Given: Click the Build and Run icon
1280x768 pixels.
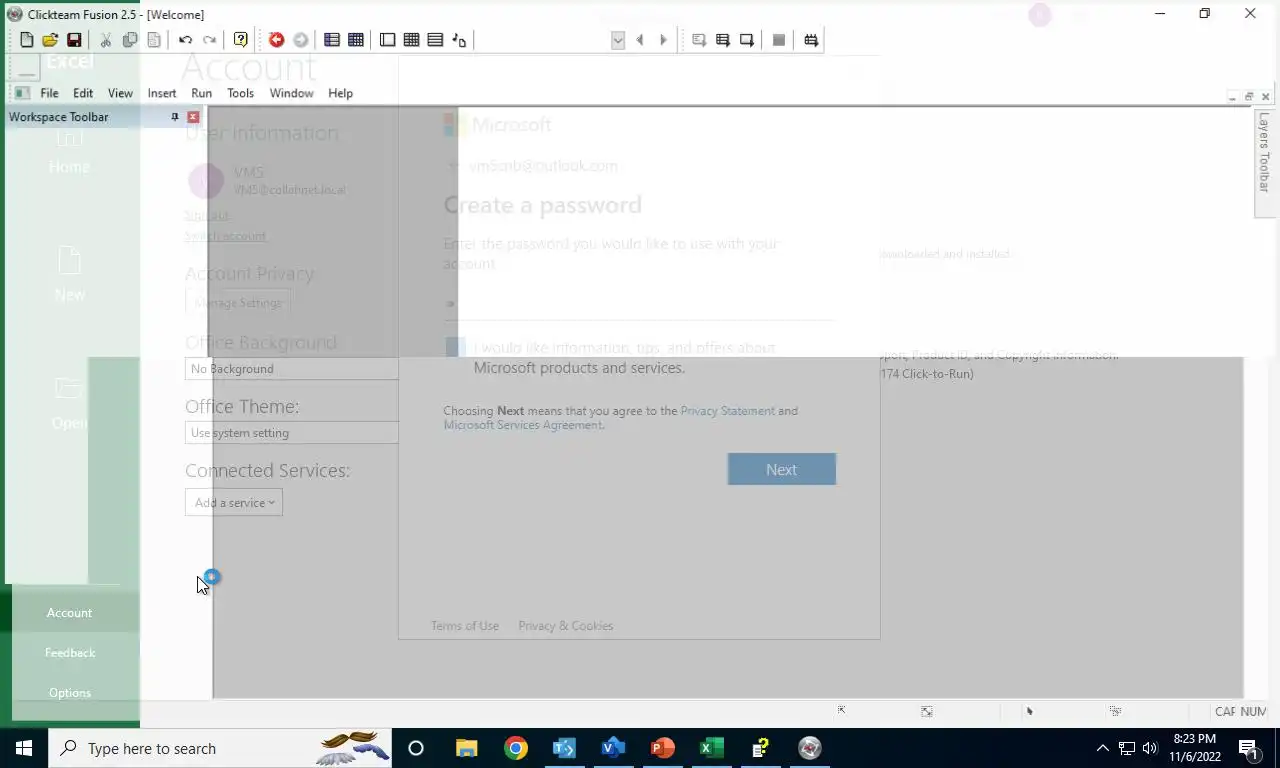Looking at the screenshot, I should click(x=811, y=40).
